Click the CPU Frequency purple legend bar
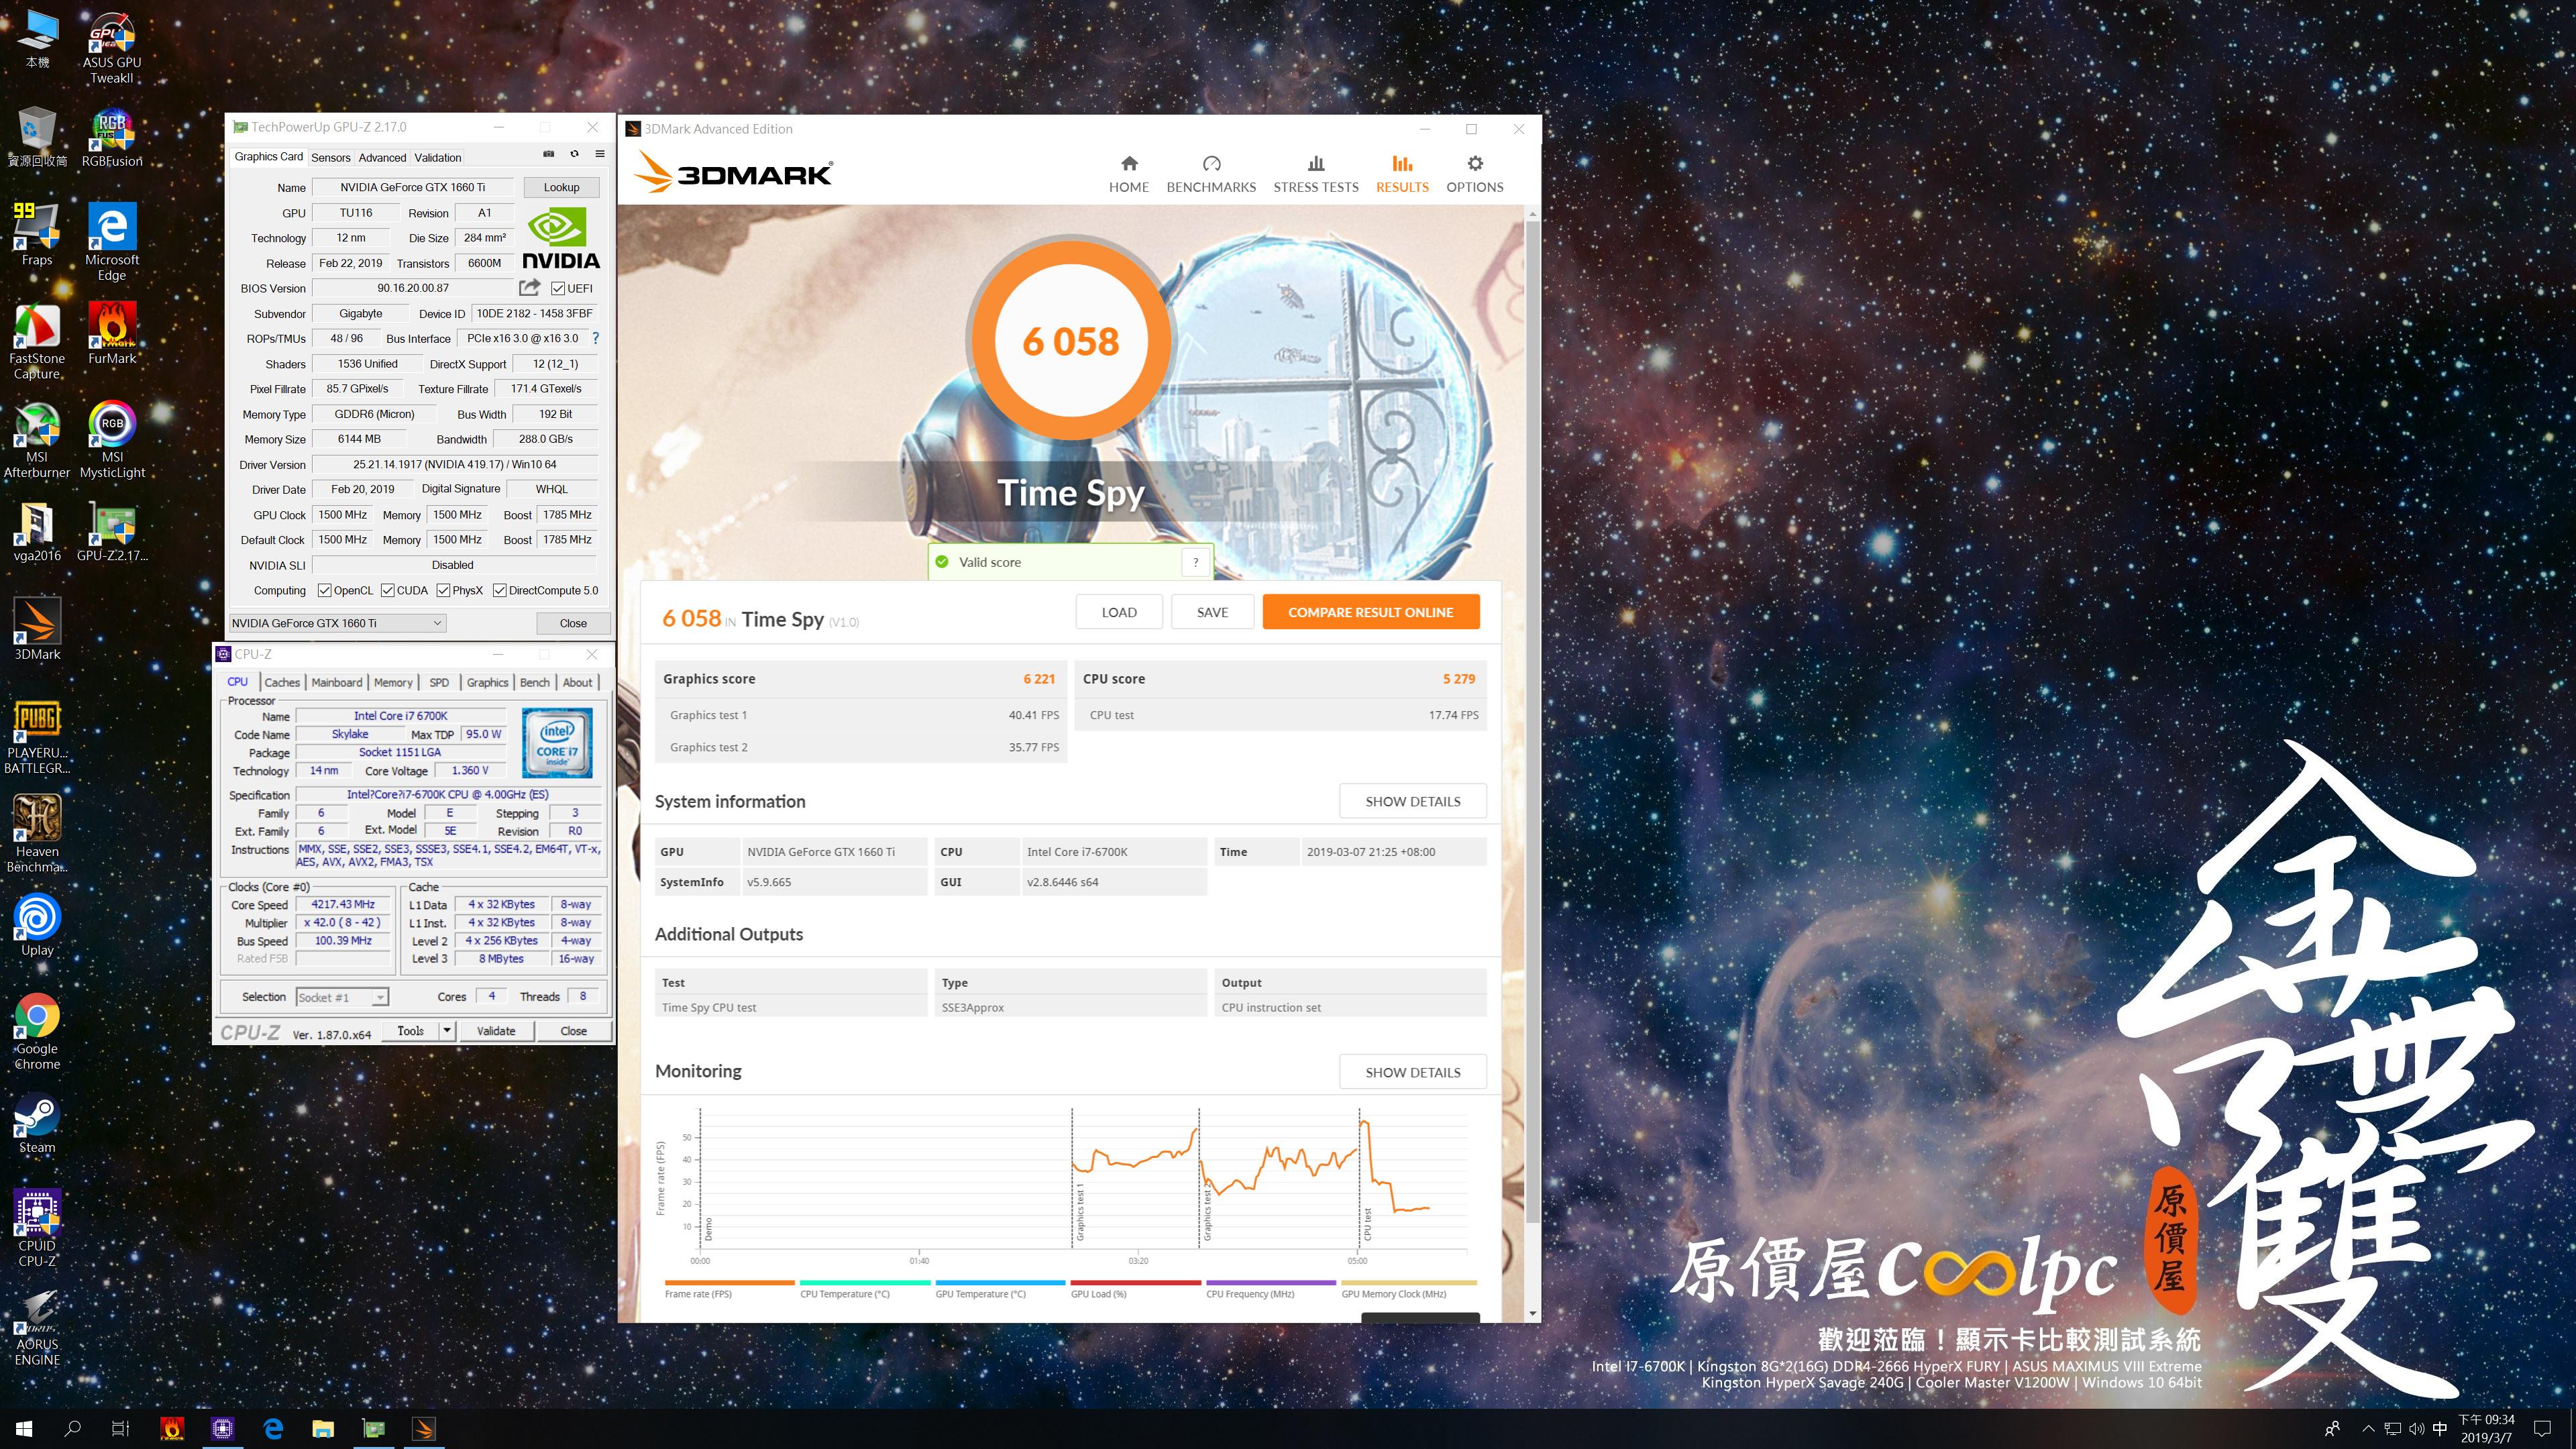The width and height of the screenshot is (2576, 1449). tap(1271, 1282)
